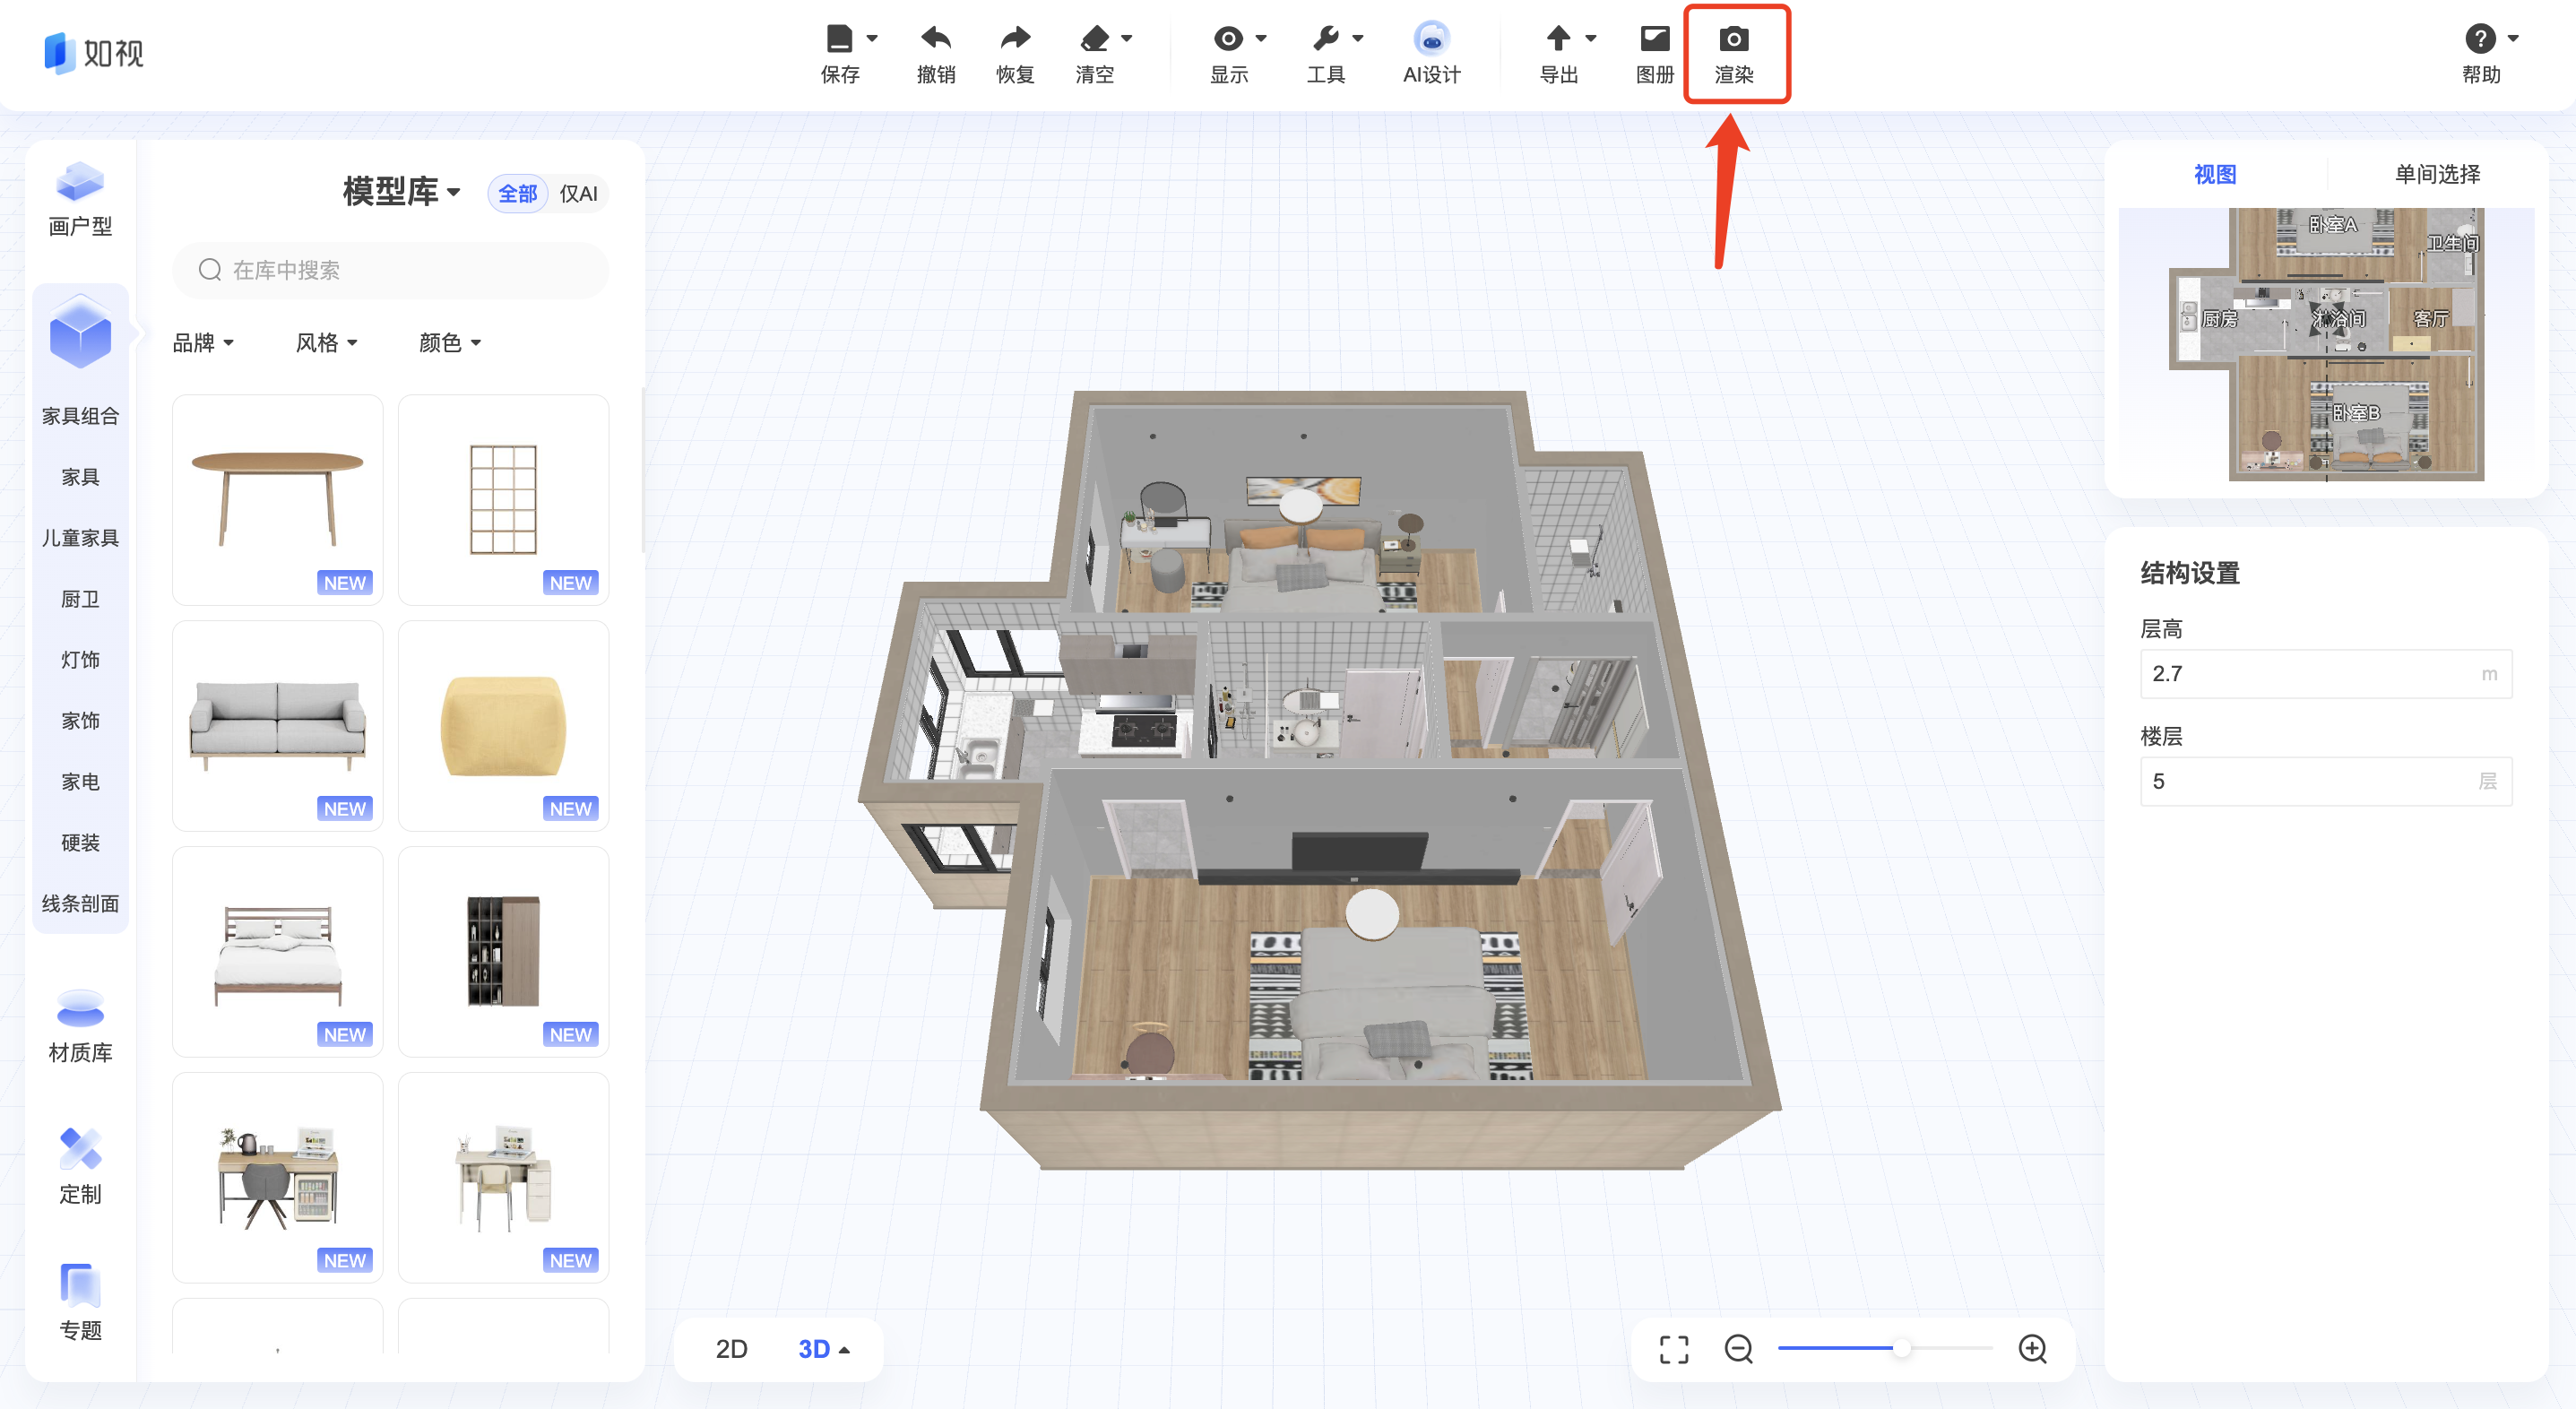Screen dimensions: 2576x1409
Task: Select 家具 category in sidebar
Action: coord(80,477)
